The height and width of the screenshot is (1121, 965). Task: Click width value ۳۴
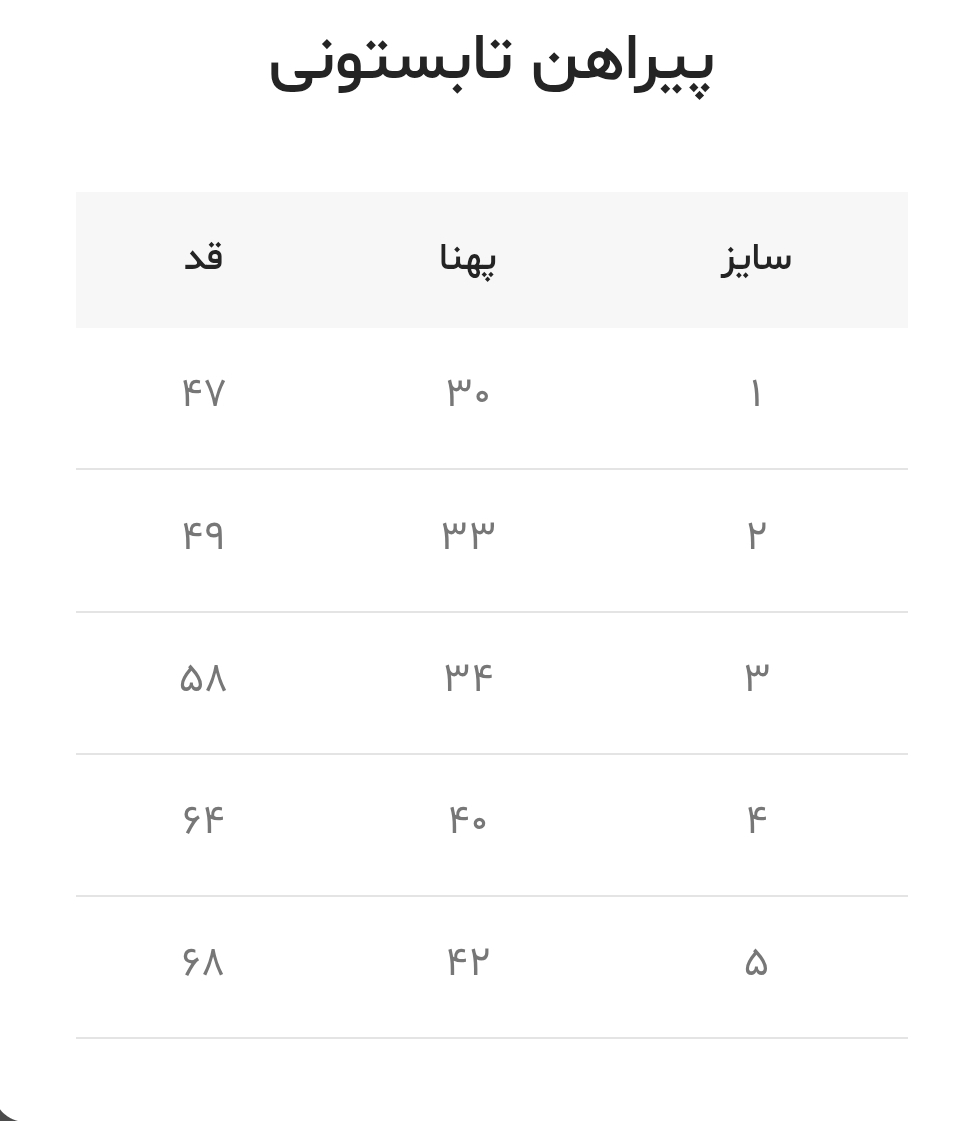[467, 677]
